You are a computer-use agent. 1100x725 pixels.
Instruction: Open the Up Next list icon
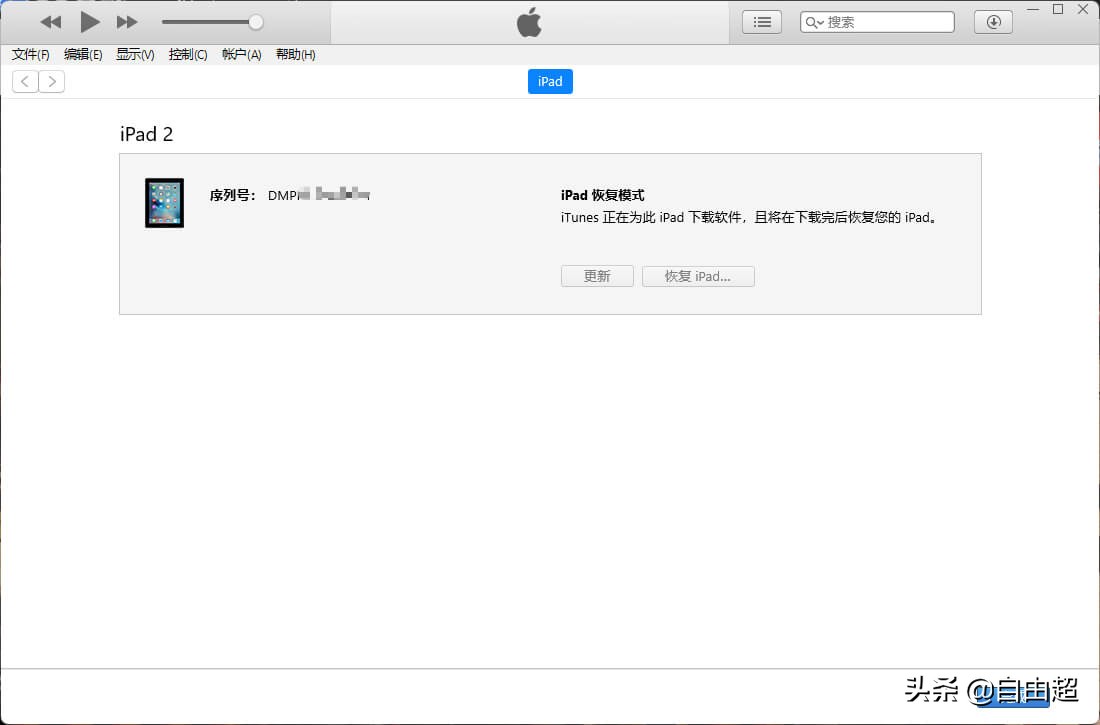click(761, 21)
